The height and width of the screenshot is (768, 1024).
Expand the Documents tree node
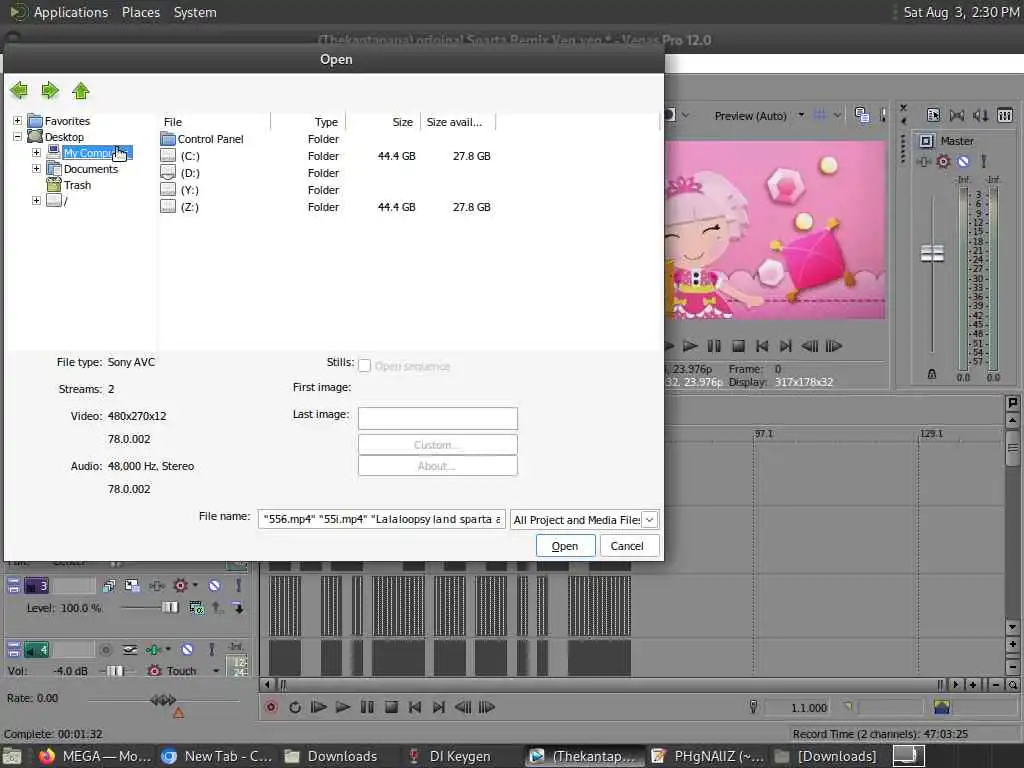[x=37, y=168]
